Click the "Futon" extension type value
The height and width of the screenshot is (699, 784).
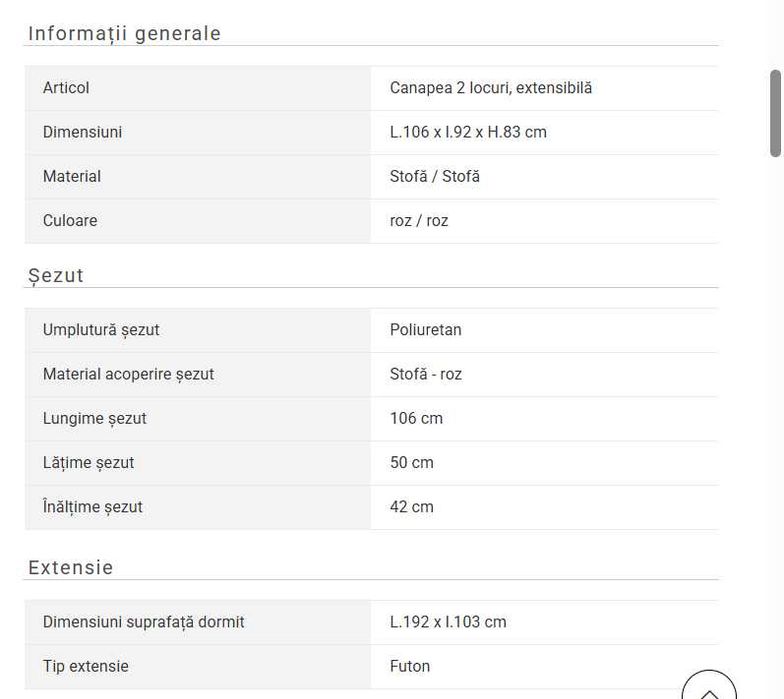pyautogui.click(x=410, y=666)
